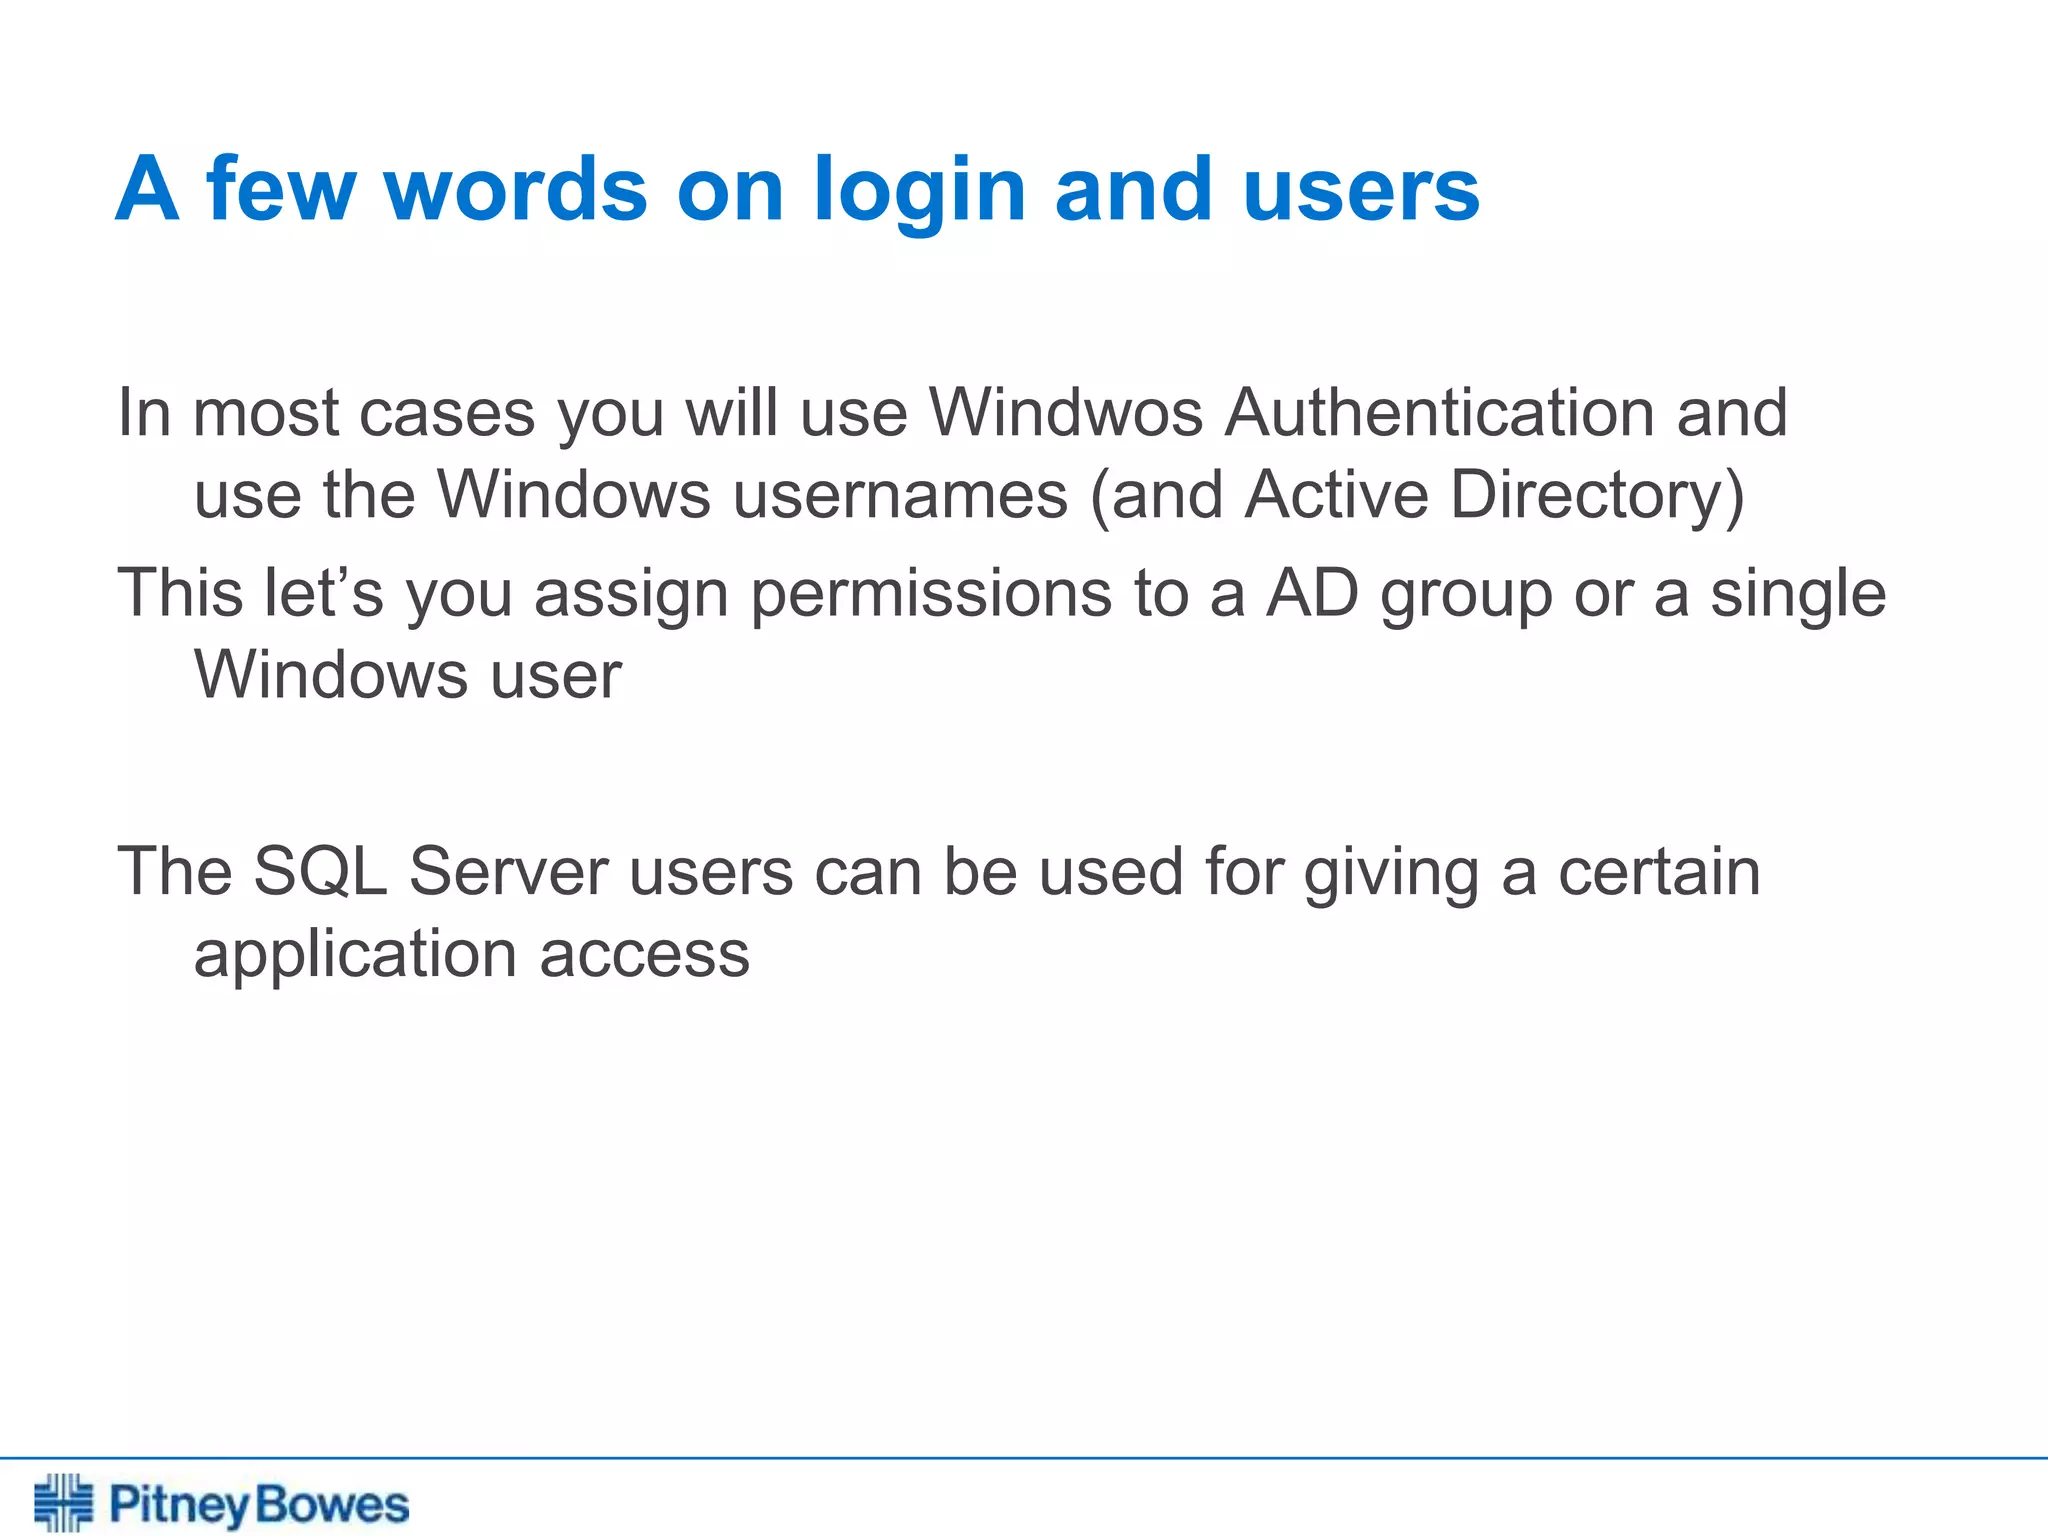
Task: Click the line 'In most cases you will use Windwos Authentication and'
Action: (x=952, y=414)
